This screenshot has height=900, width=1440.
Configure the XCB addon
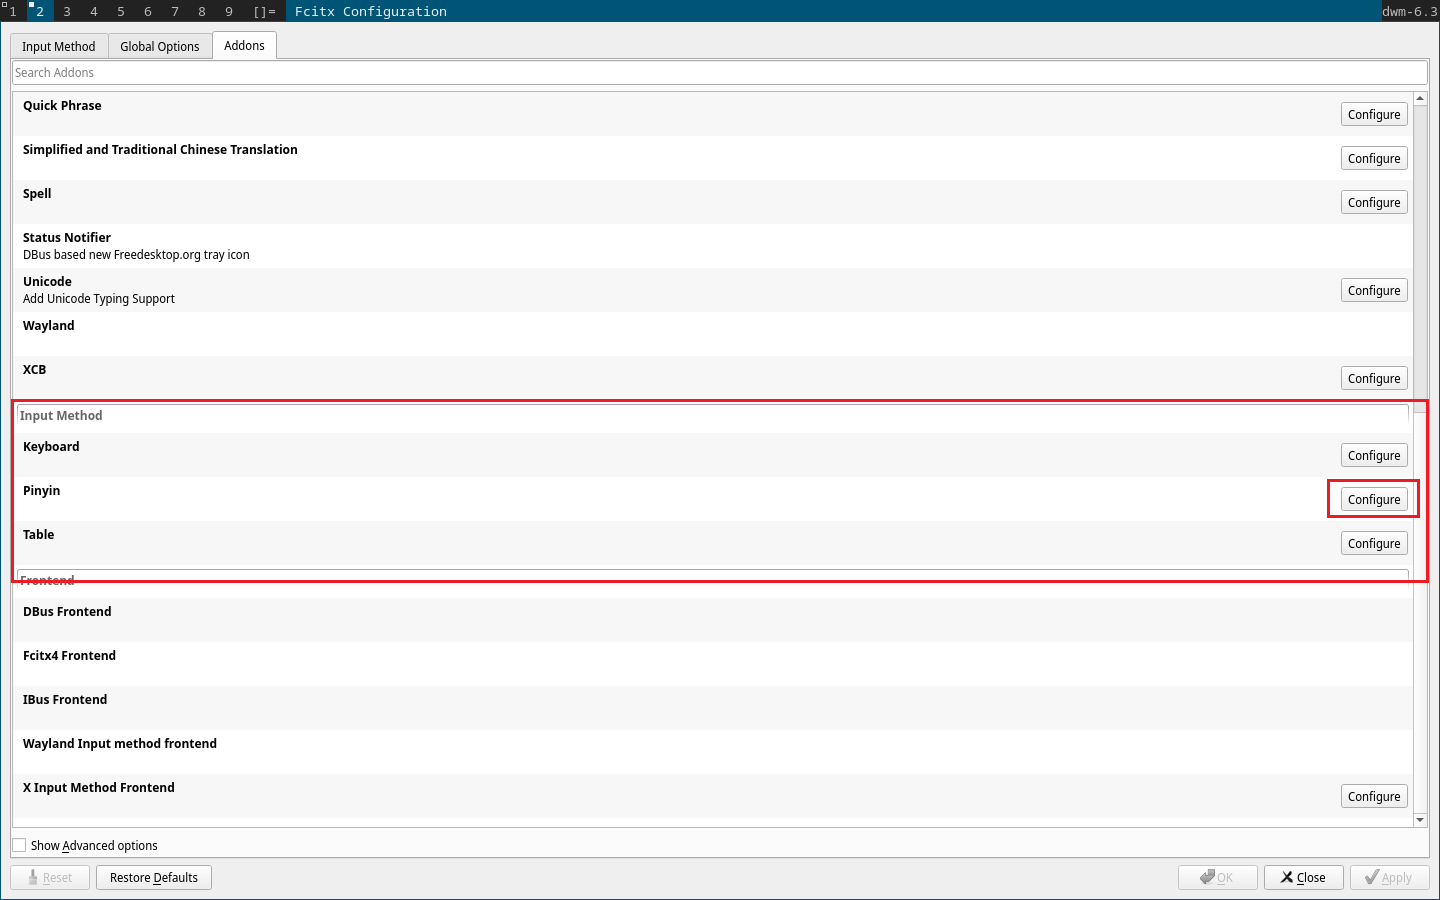(x=1374, y=379)
